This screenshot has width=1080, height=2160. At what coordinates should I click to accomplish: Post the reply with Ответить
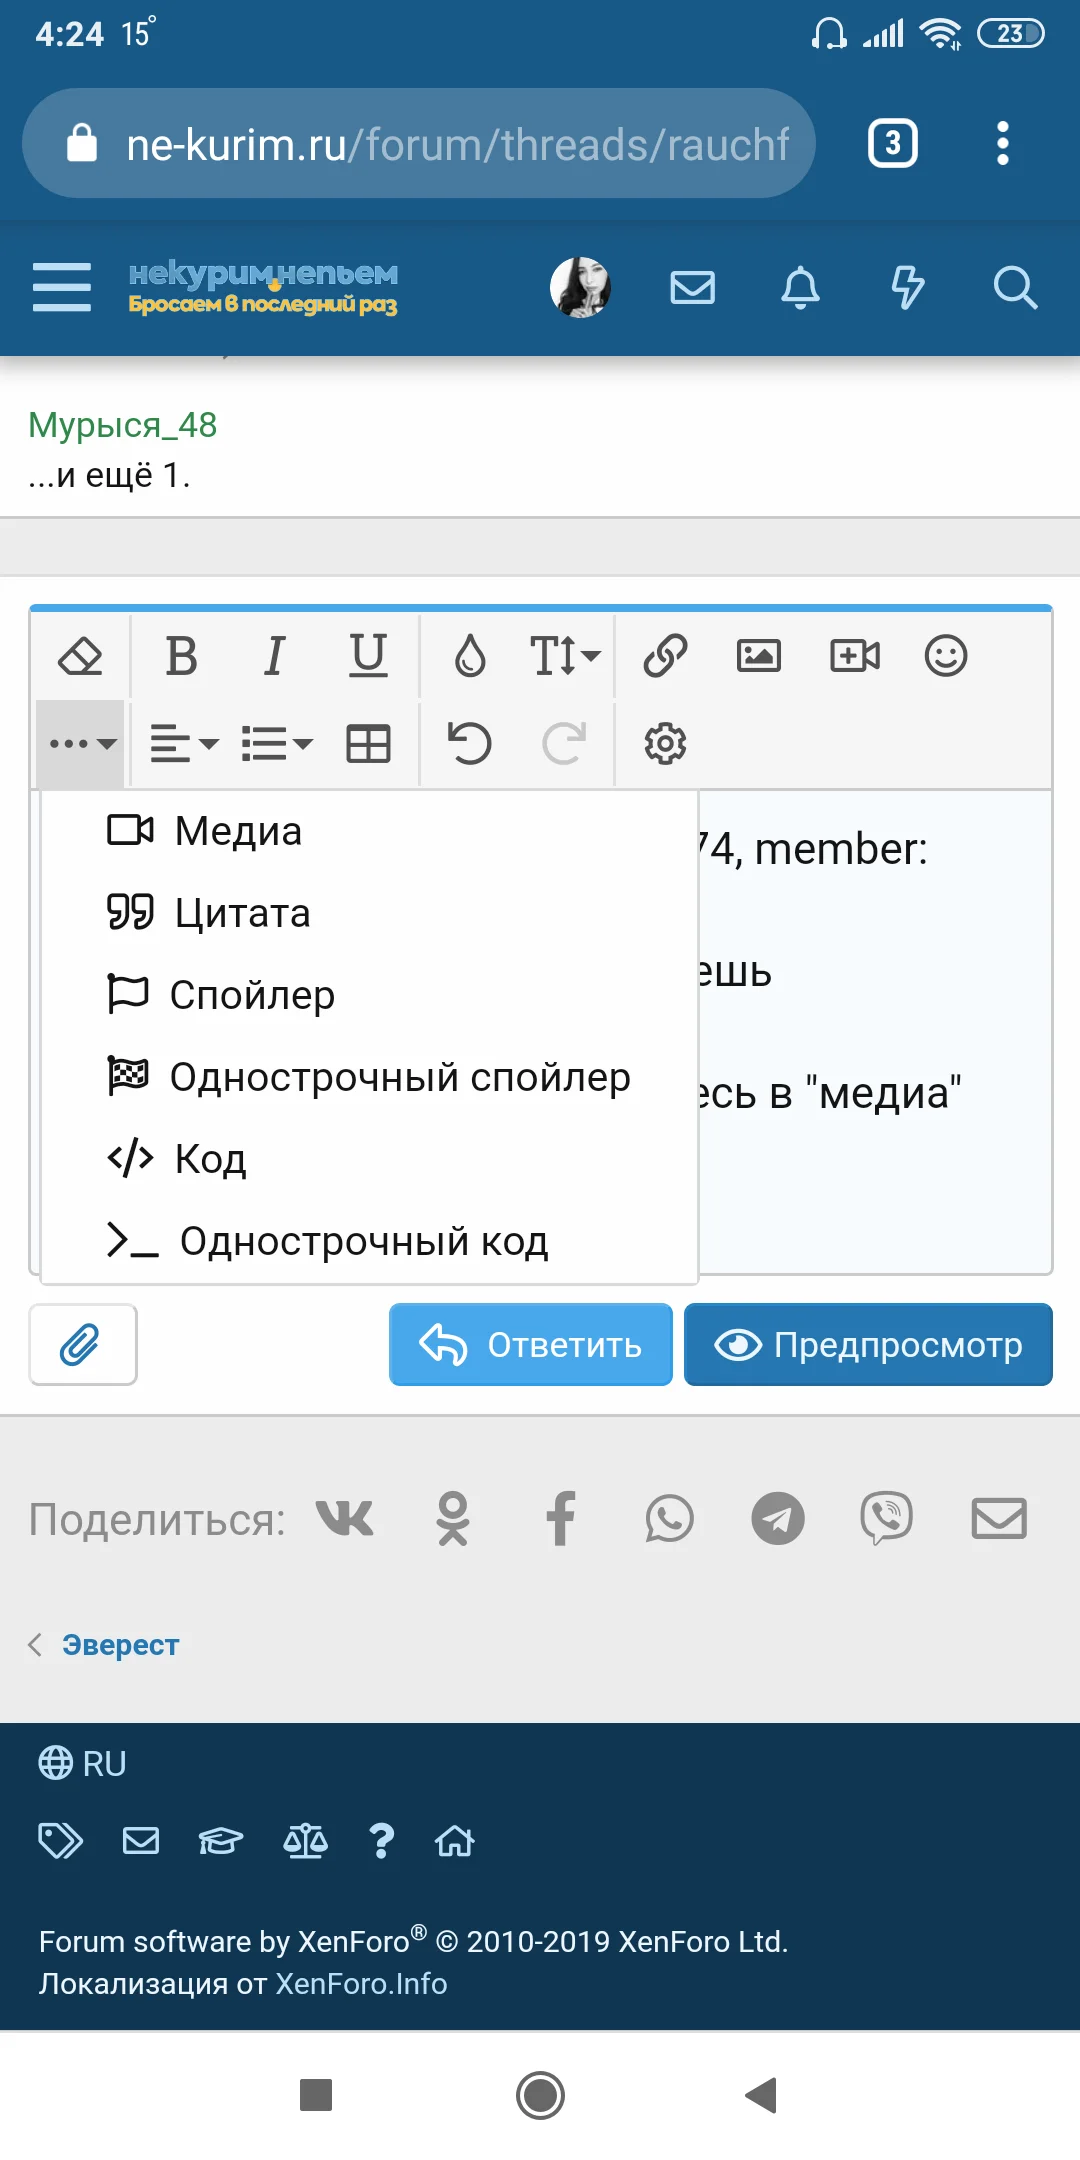coord(530,1345)
